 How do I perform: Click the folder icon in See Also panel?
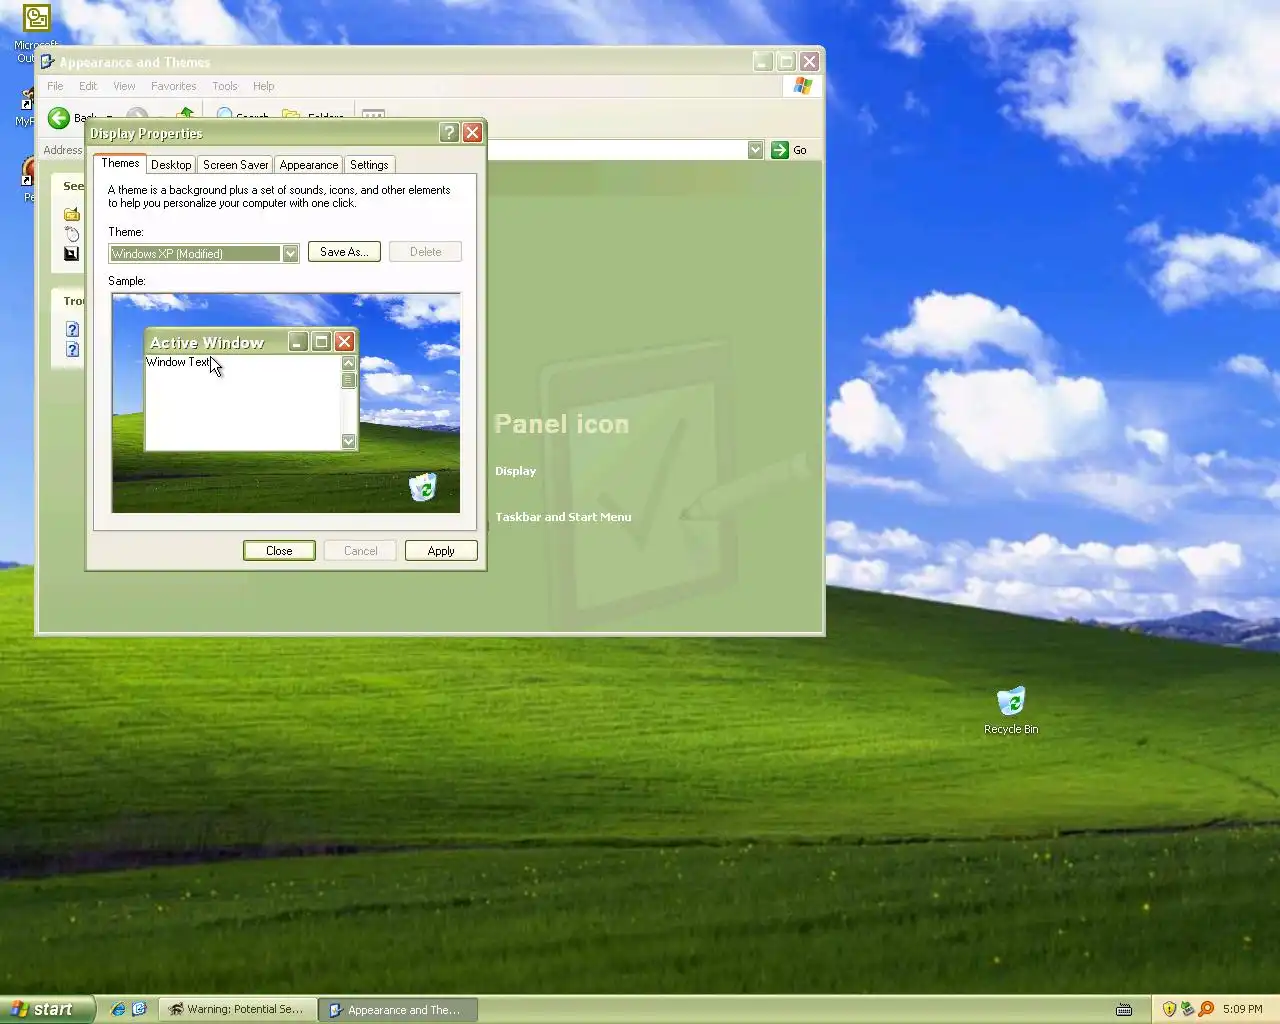(72, 214)
